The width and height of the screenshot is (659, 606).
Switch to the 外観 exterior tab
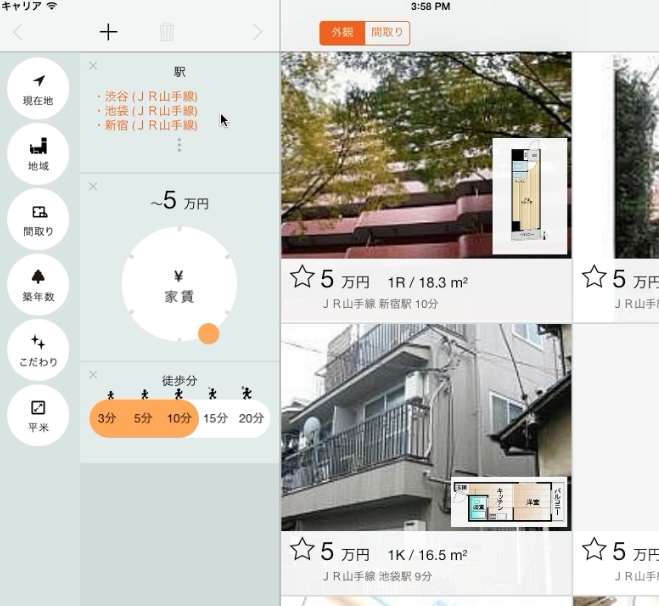(342, 33)
